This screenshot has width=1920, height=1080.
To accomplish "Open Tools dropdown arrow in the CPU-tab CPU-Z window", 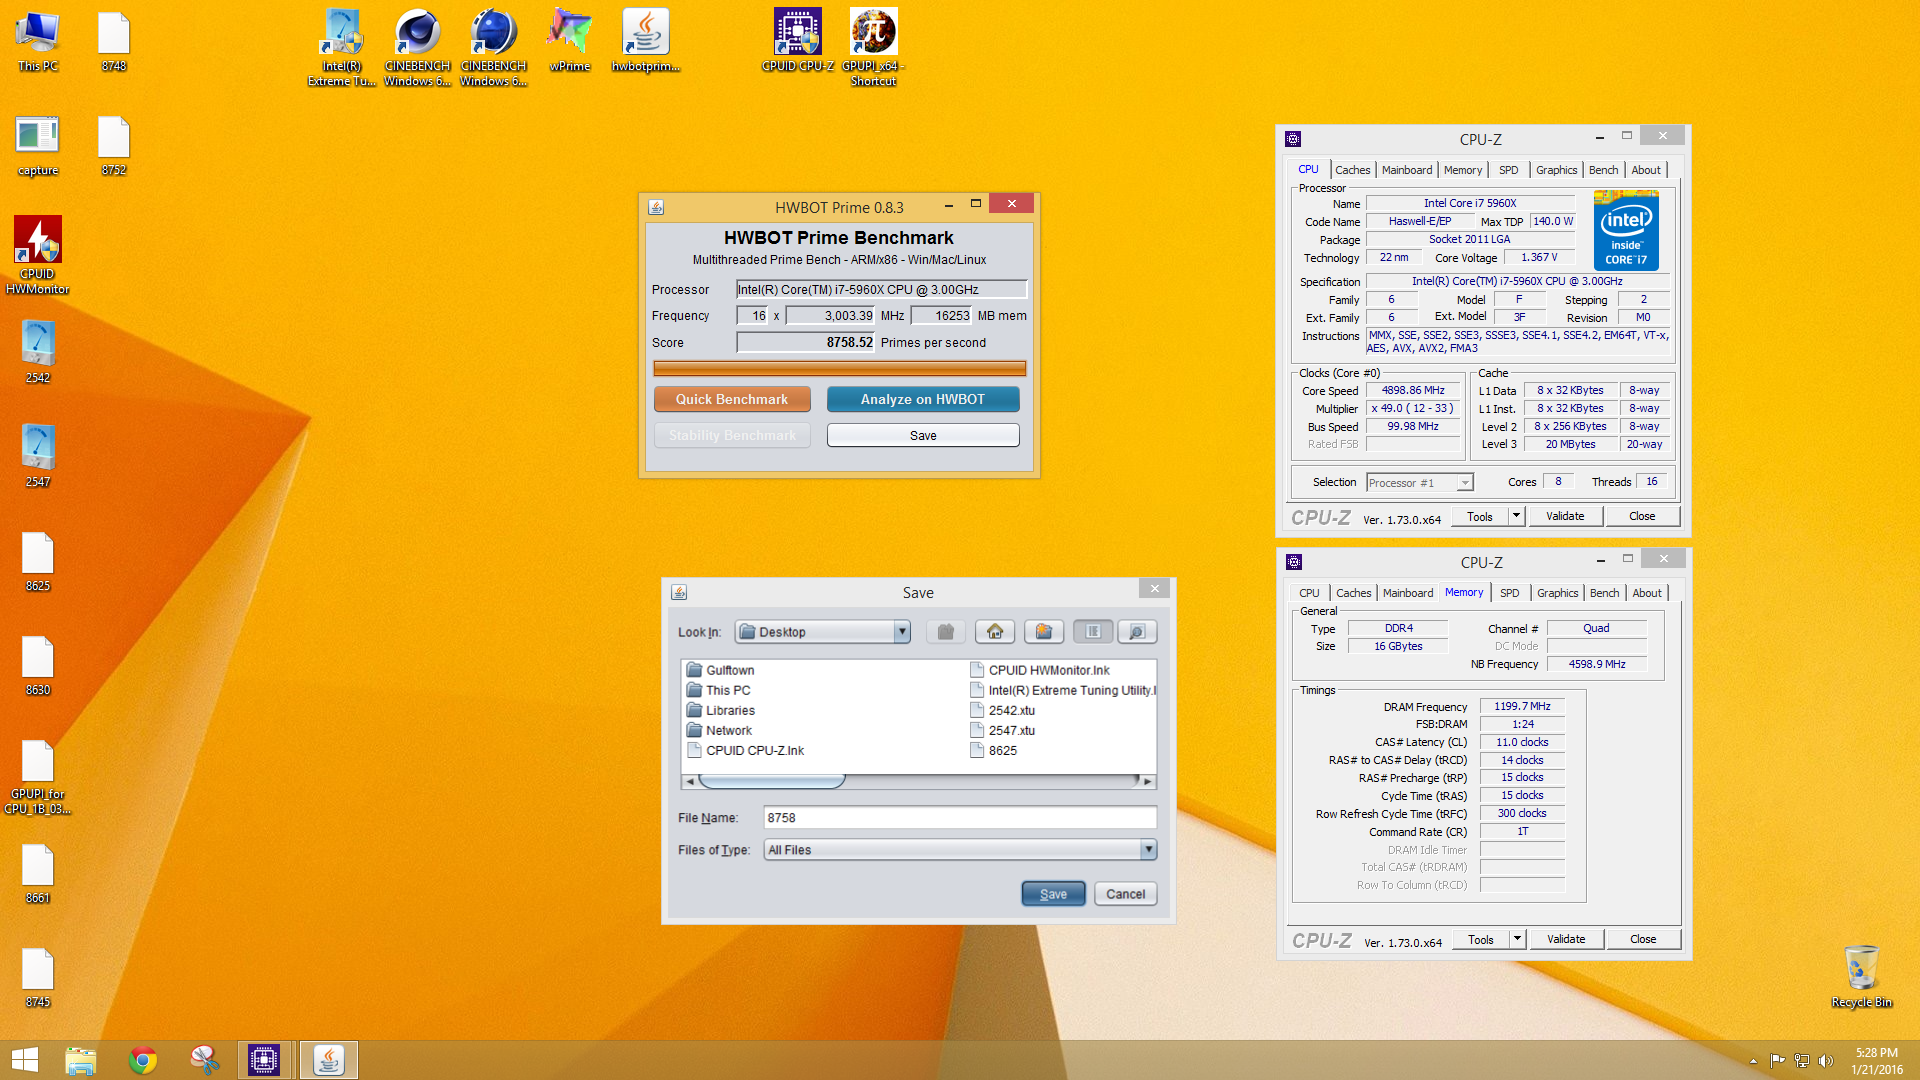I will coord(1516,516).
